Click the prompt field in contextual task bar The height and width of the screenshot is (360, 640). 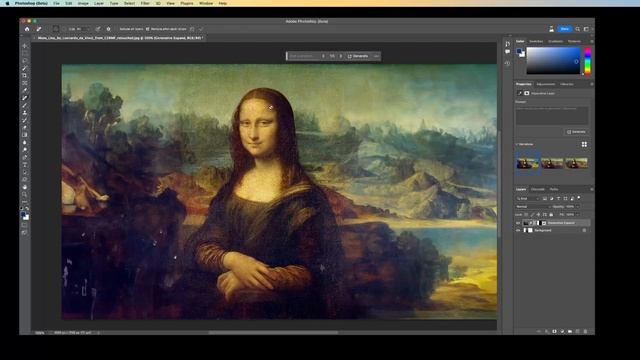pos(303,56)
